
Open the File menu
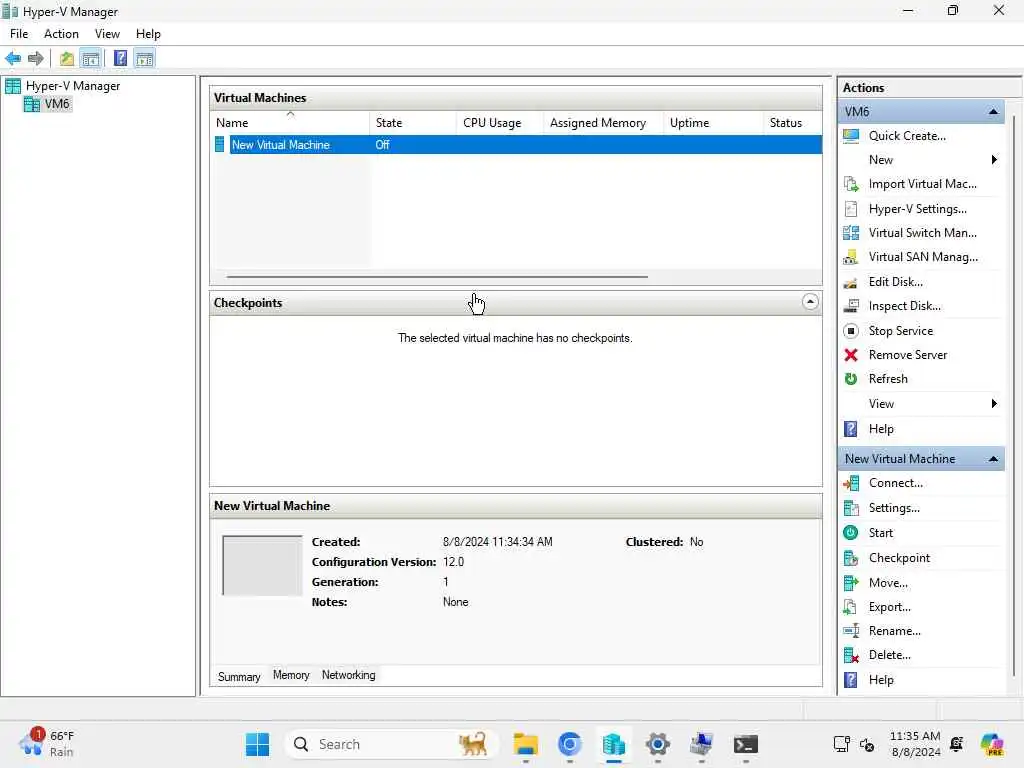tap(19, 34)
